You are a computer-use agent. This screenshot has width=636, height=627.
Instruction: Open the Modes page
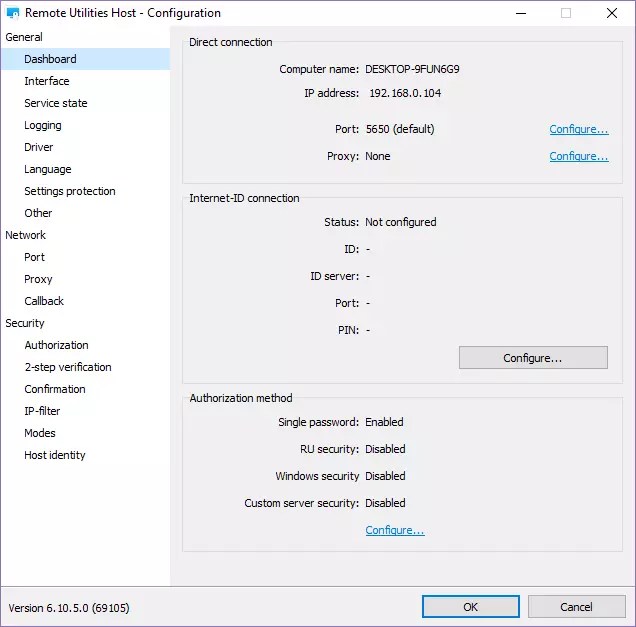(x=40, y=433)
